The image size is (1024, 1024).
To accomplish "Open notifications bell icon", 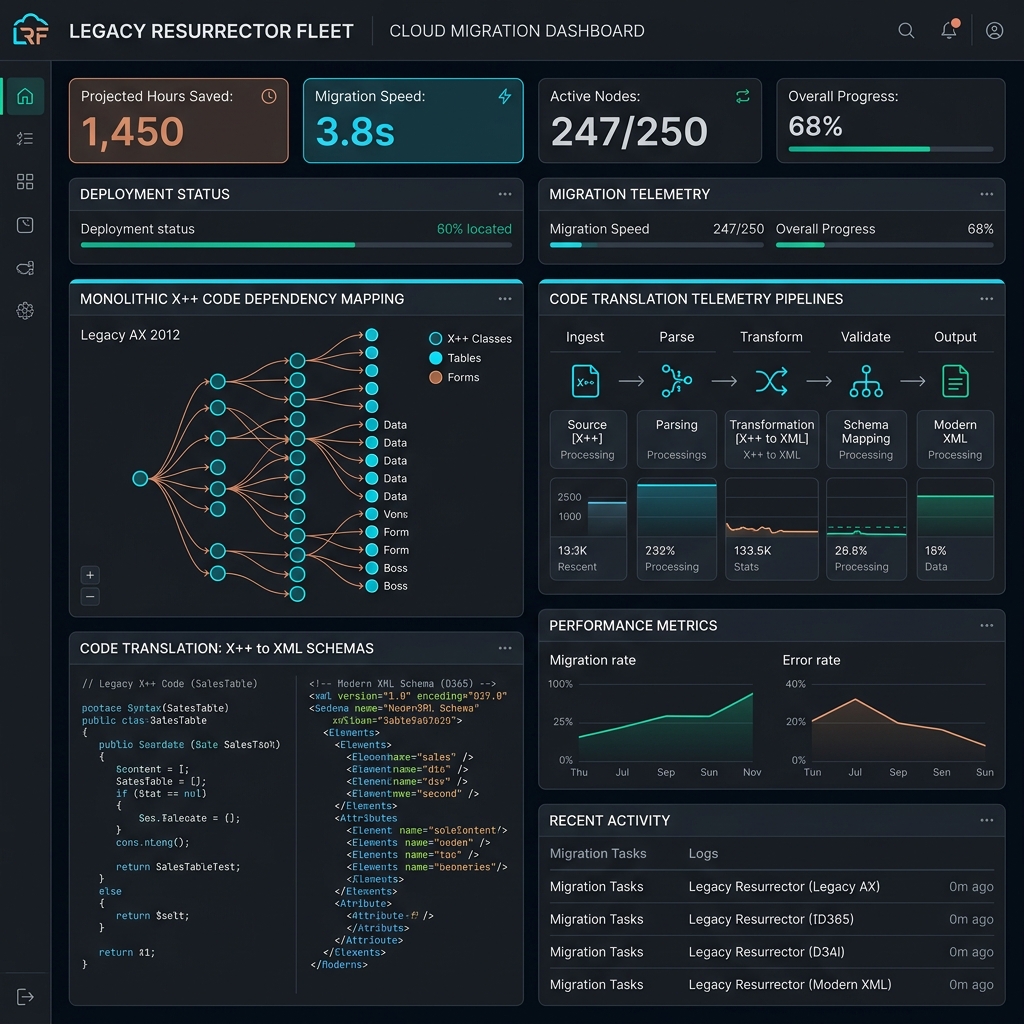I will pos(950,29).
